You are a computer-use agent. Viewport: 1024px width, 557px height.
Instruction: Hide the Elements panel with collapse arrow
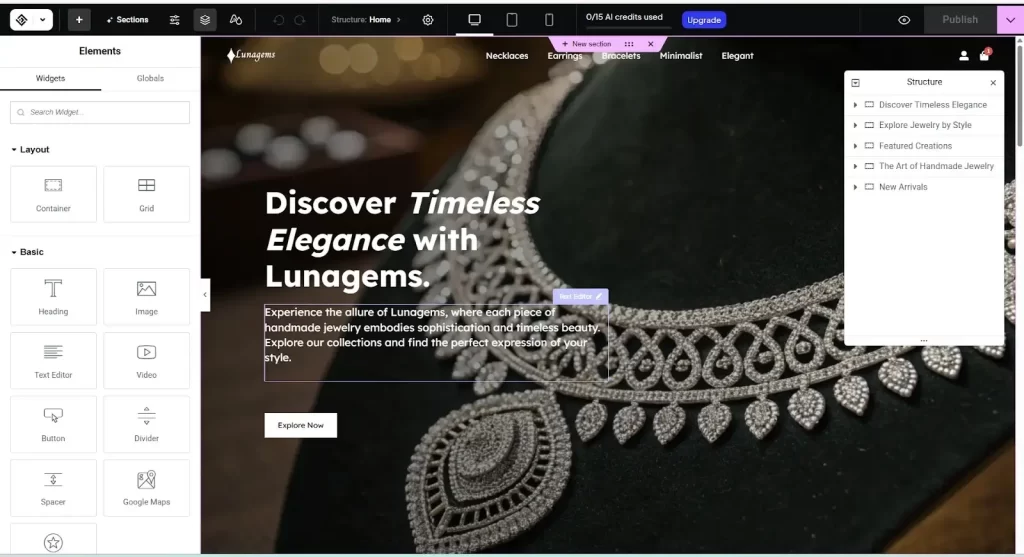point(205,294)
